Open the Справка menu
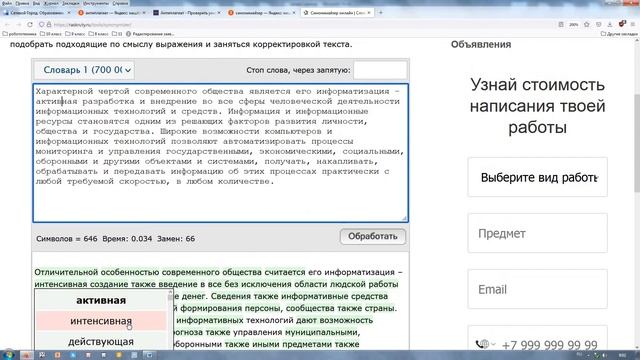Viewport: 640px width, 360px height. coord(120,3)
